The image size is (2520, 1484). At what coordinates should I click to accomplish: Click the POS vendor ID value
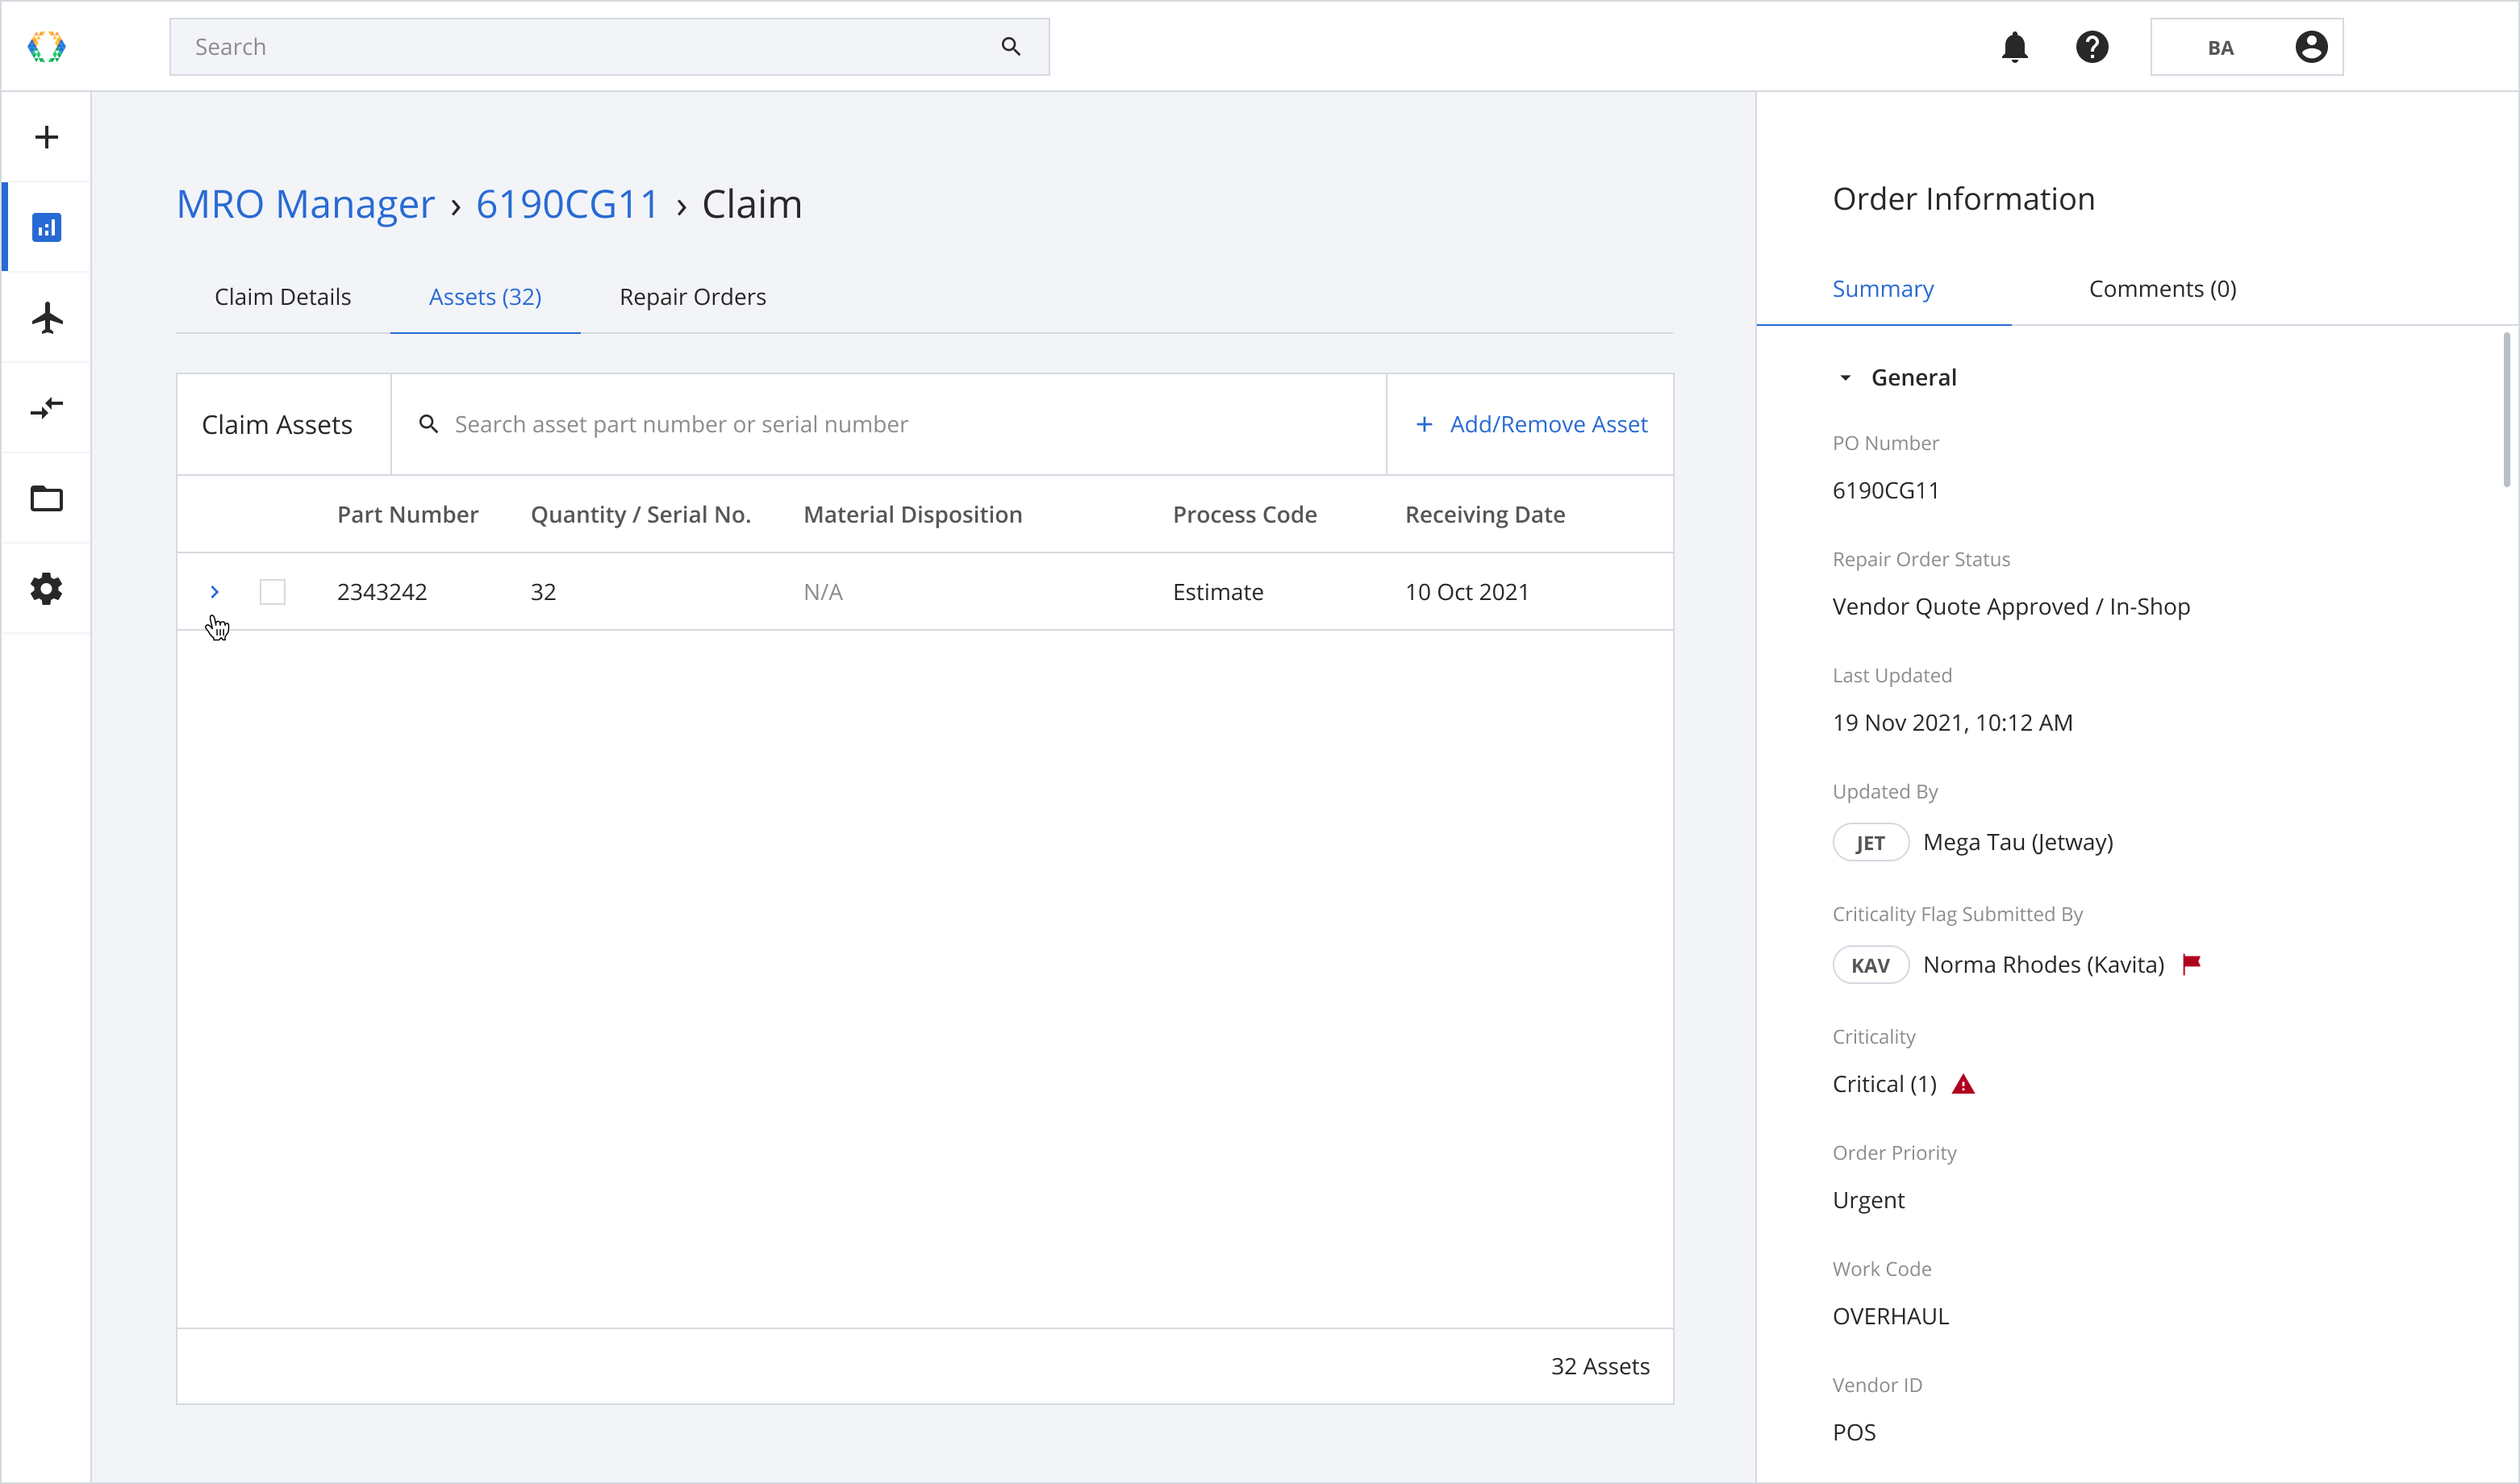coord(1854,1432)
